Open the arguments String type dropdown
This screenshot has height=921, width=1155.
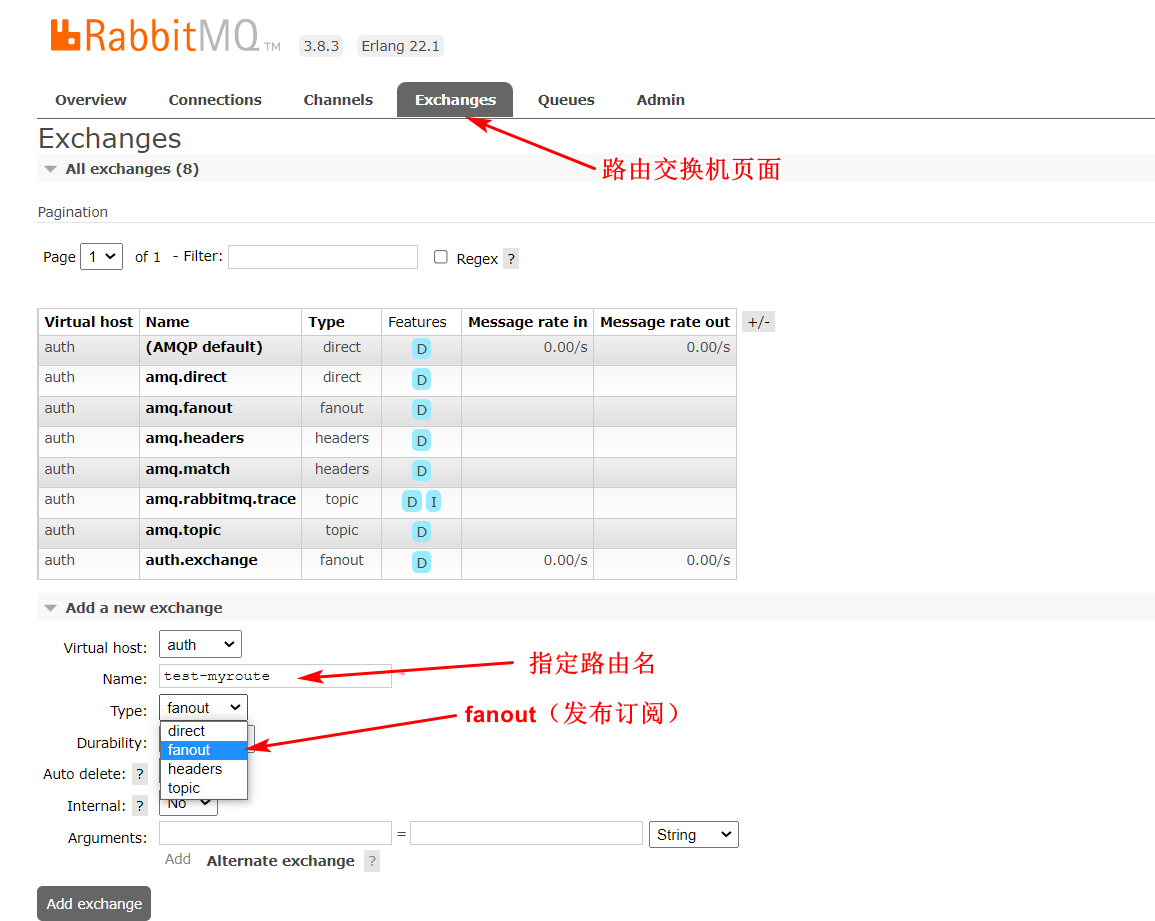[x=694, y=835]
